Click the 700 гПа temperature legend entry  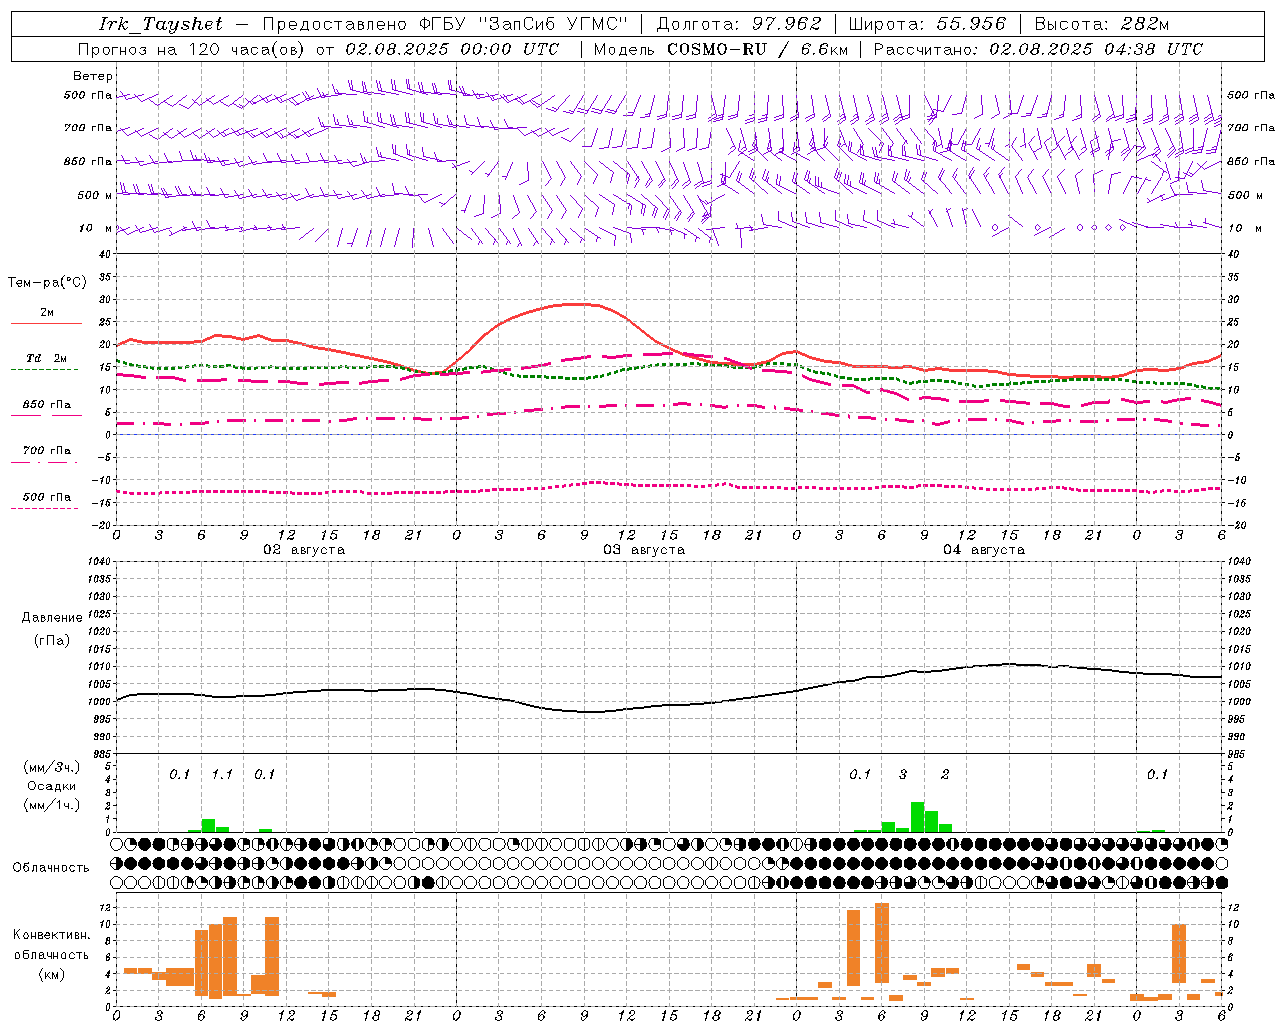[x=47, y=451]
